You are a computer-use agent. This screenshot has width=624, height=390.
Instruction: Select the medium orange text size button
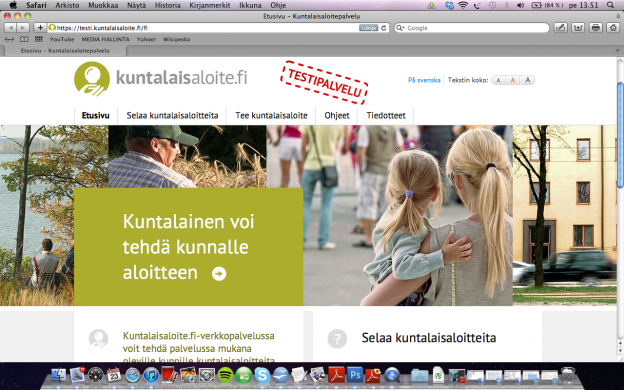pyautogui.click(x=513, y=80)
